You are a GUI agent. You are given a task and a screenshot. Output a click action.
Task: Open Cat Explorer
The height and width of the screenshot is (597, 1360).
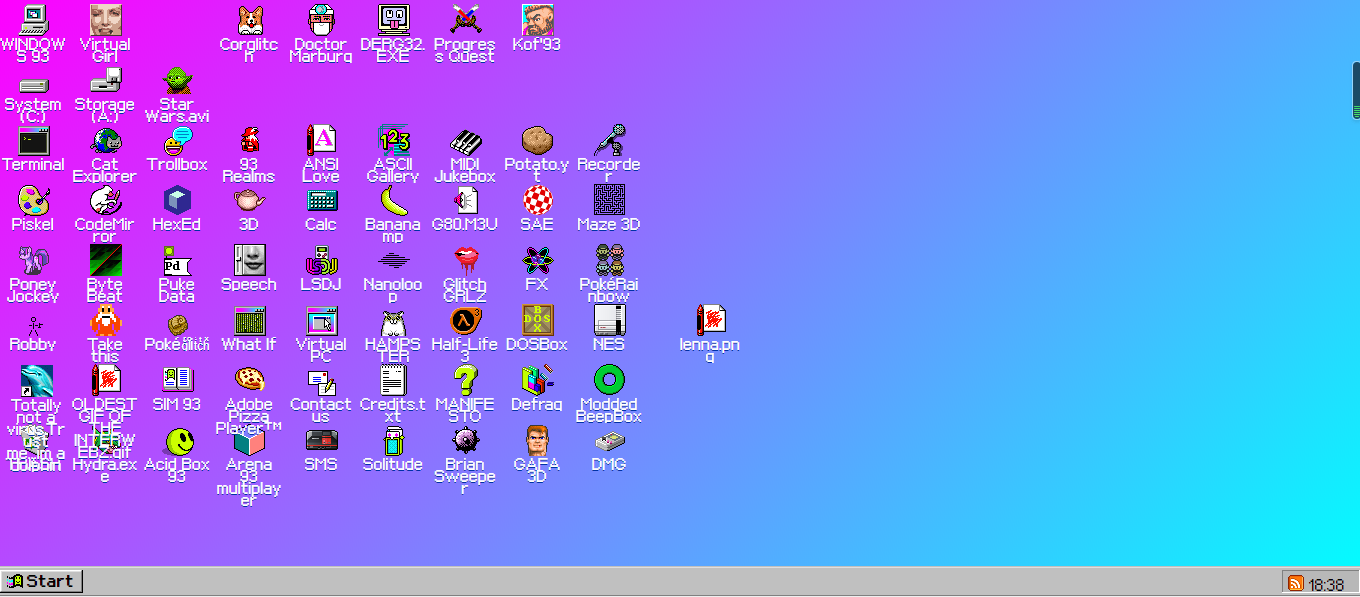point(104,140)
